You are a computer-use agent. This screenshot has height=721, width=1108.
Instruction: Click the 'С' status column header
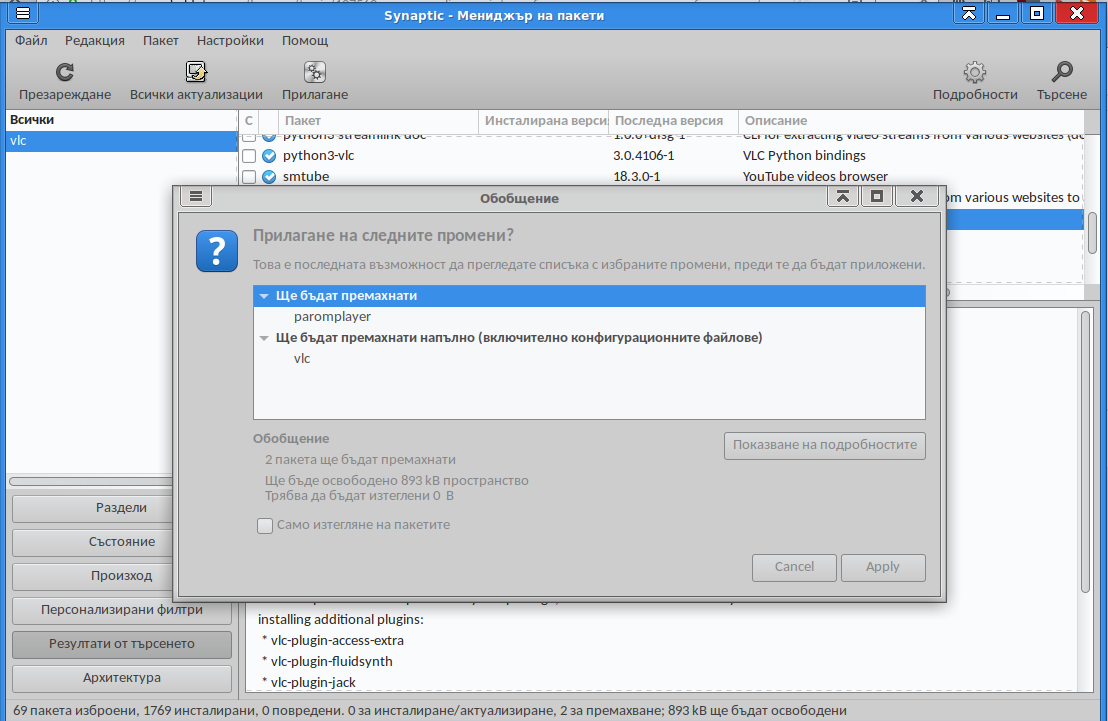pos(249,121)
